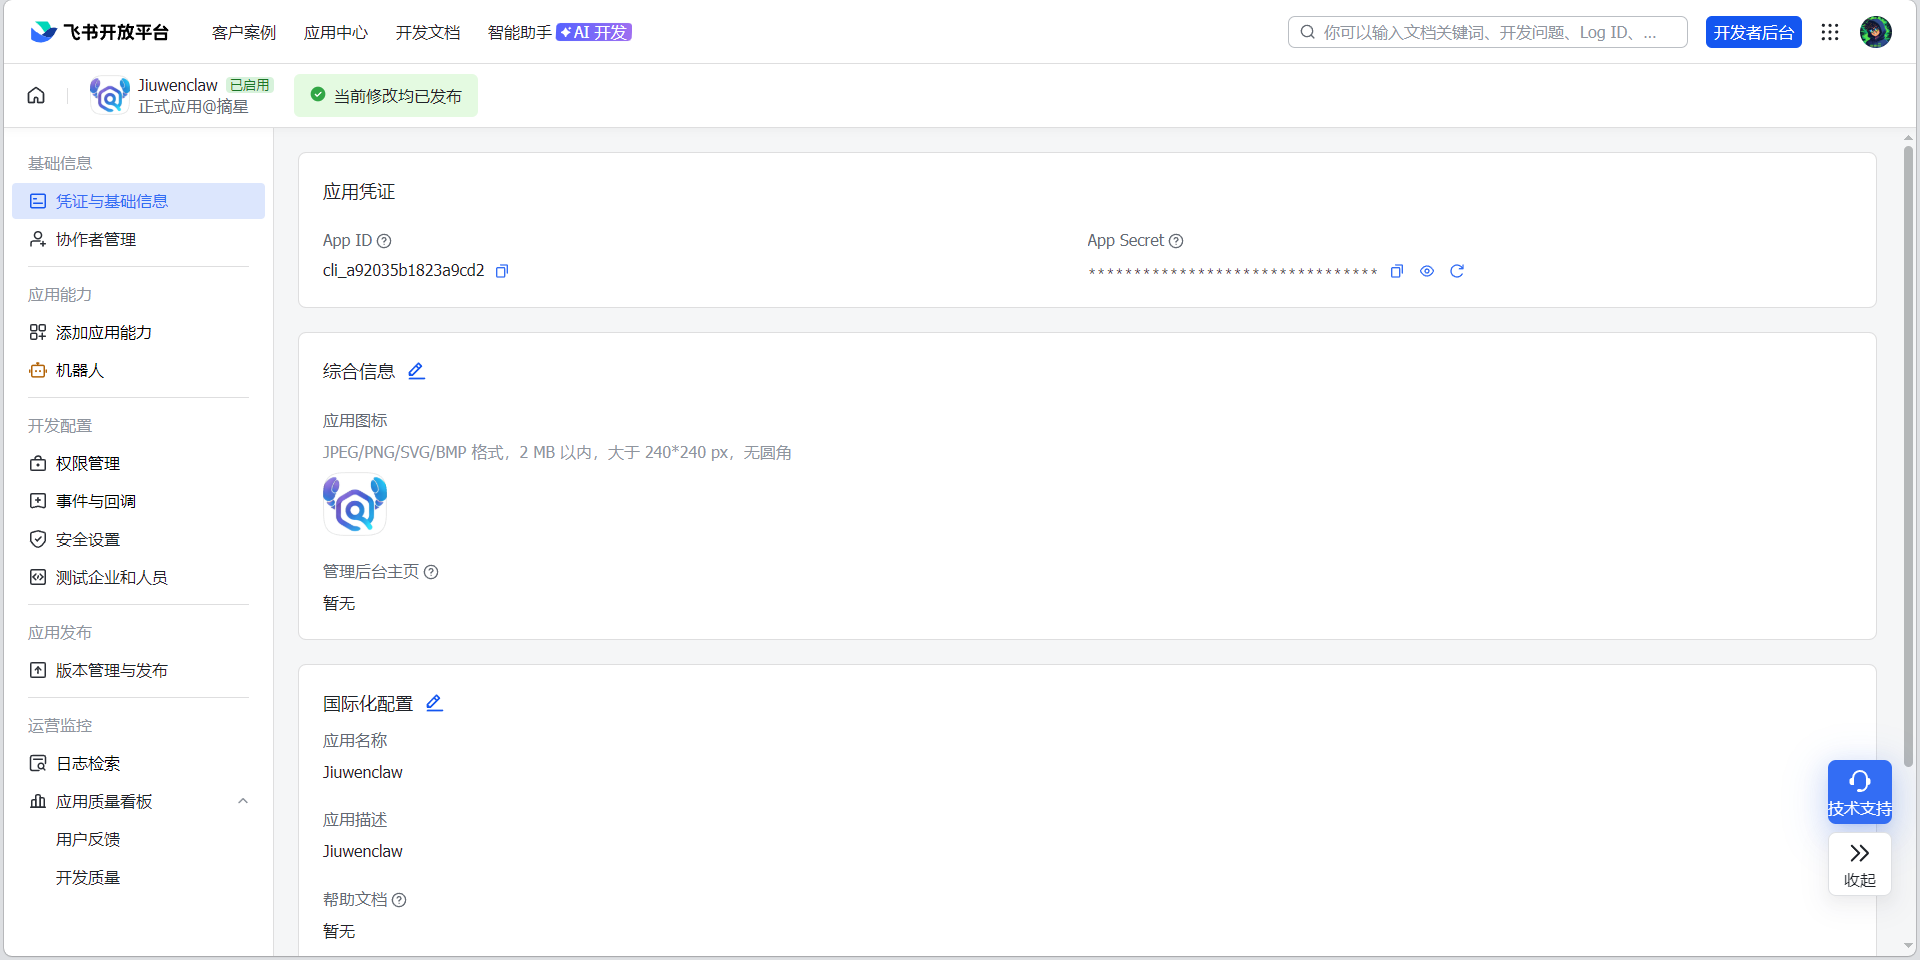
Task: Open 测试企业和人员 page
Action: tap(138, 577)
